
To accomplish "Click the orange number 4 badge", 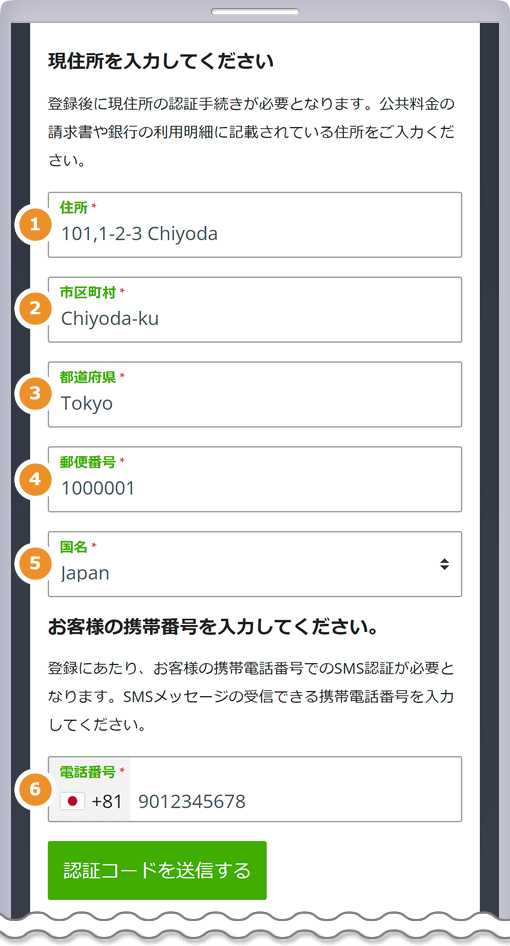I will (35, 479).
